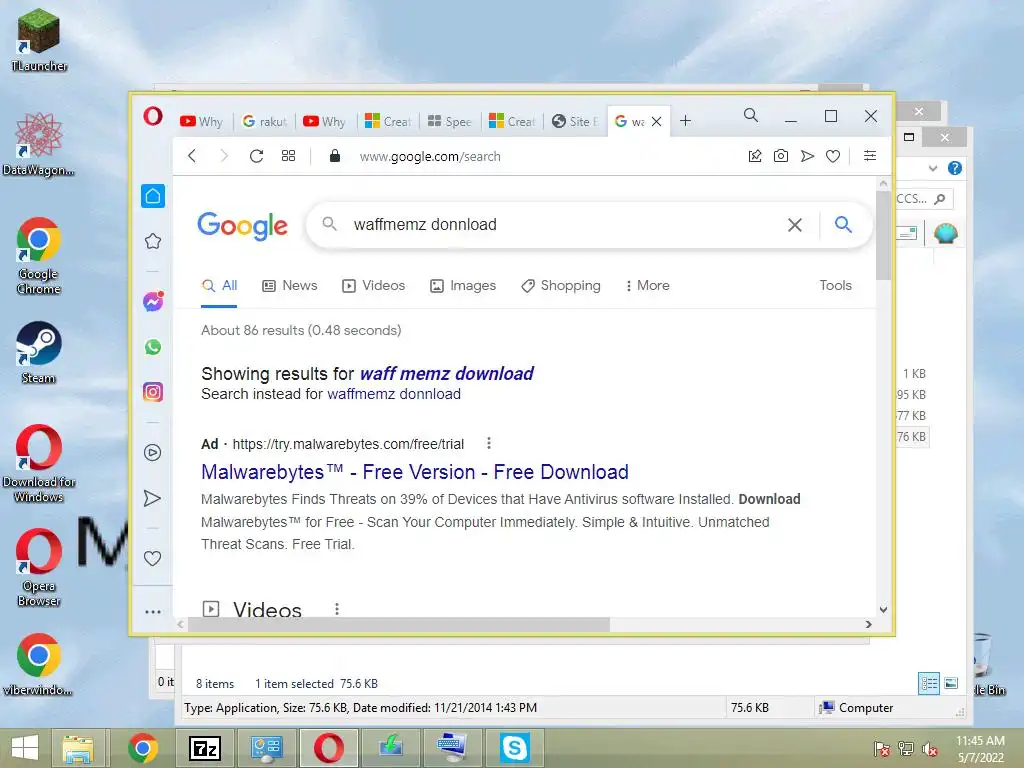Open sidebar Home start page icon

coord(153,196)
